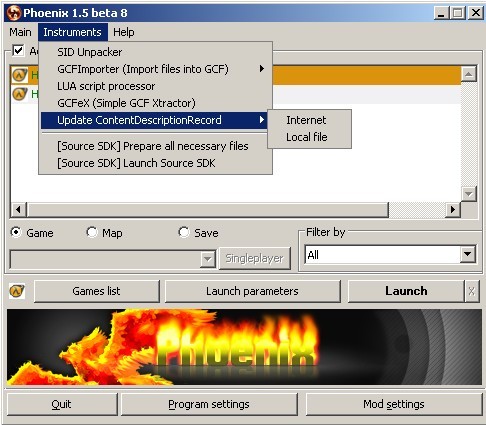Open the Filter by All dropdown
Screen dimensions: 486x425
[467, 255]
